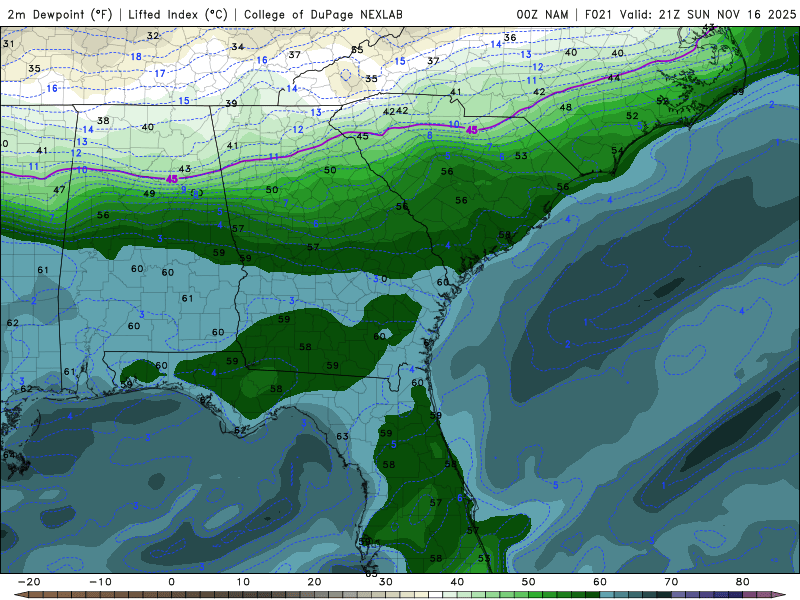Click the left arrow end of the colorbar

(x=19, y=595)
